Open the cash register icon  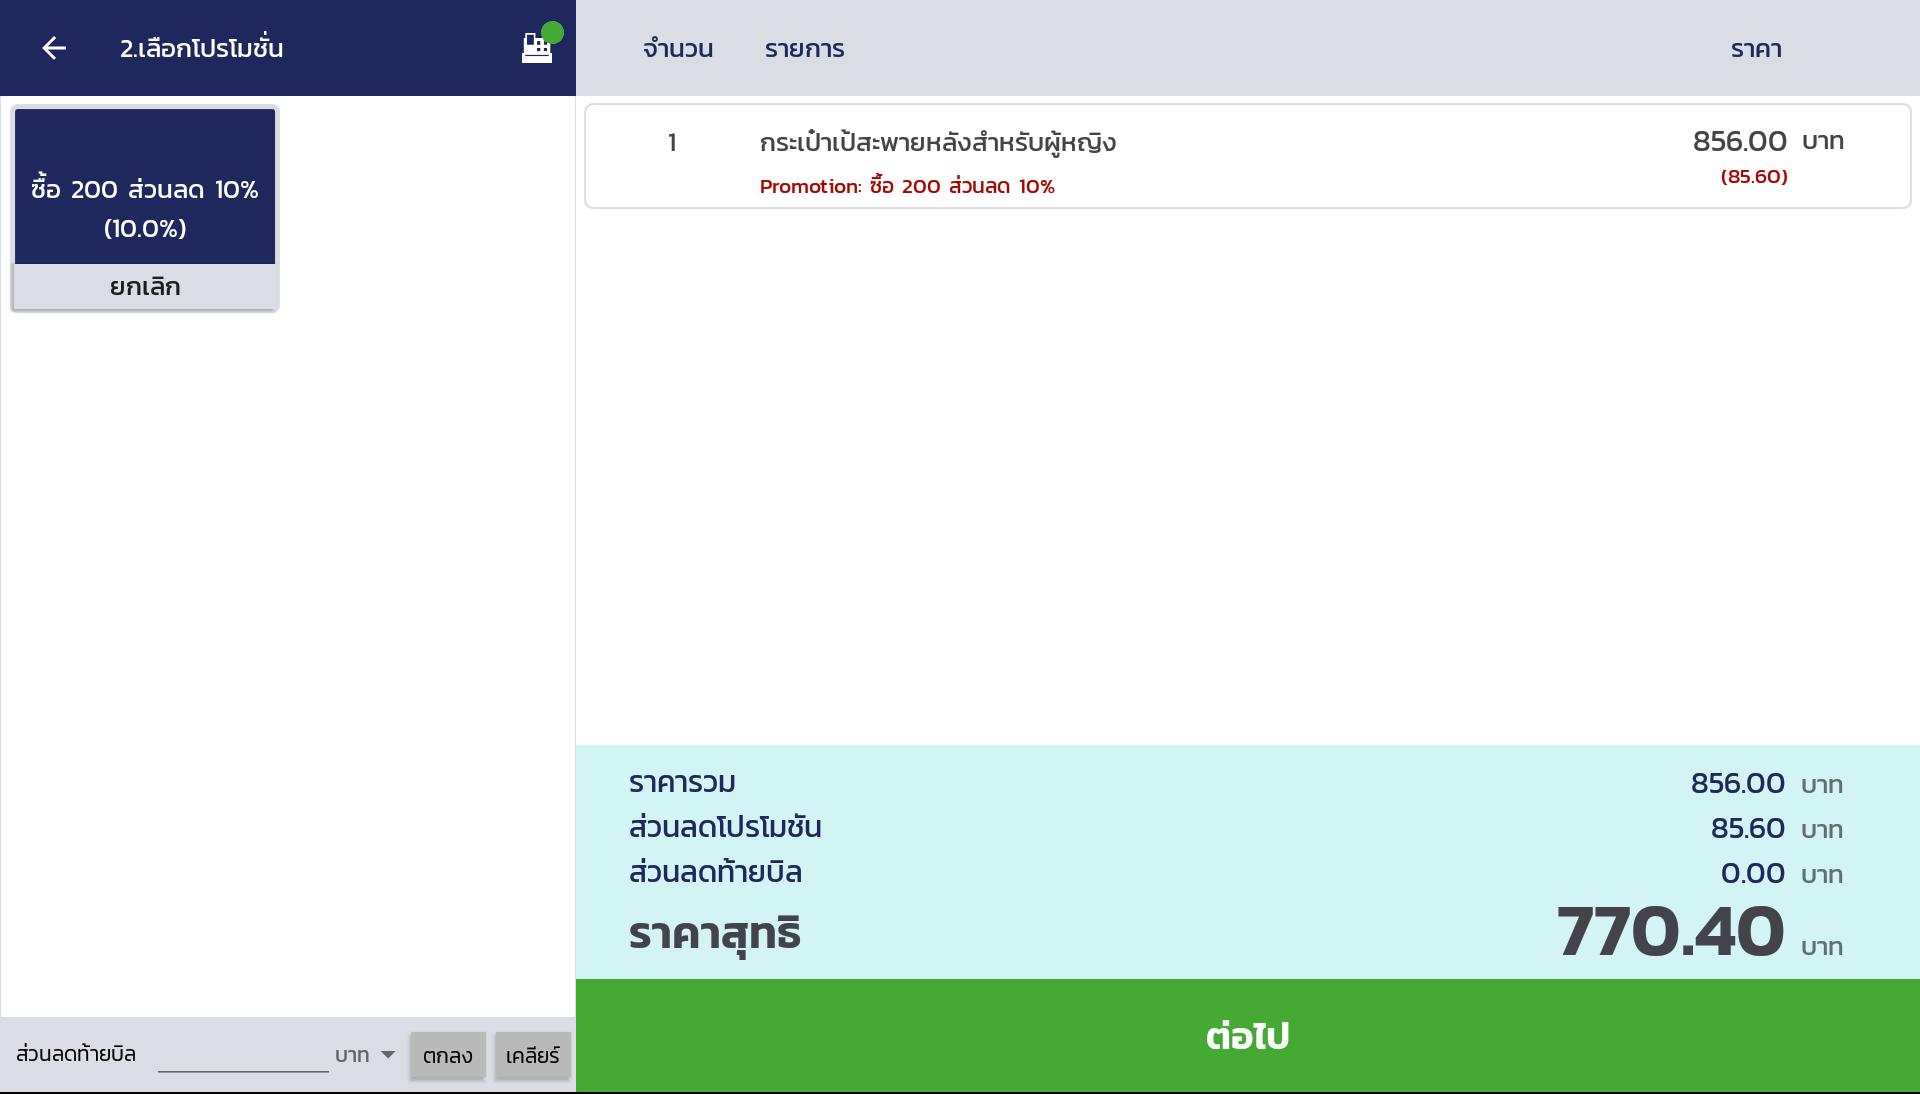[537, 50]
